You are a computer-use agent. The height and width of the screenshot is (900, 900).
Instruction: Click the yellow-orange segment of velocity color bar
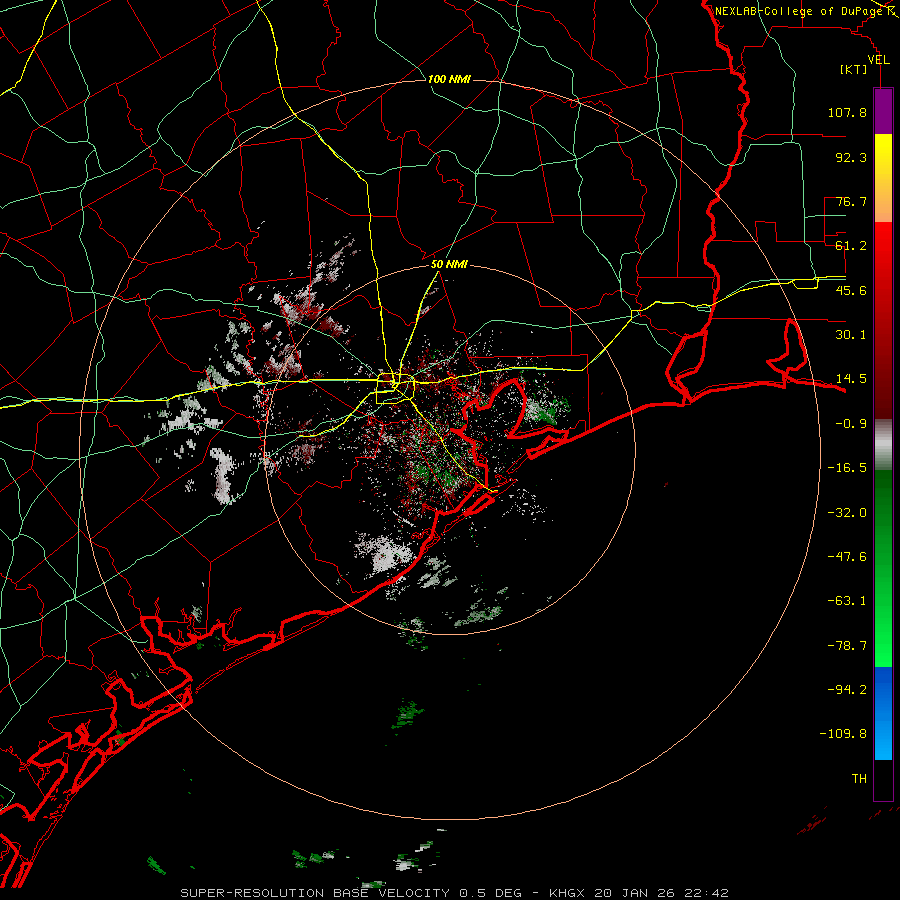883,178
